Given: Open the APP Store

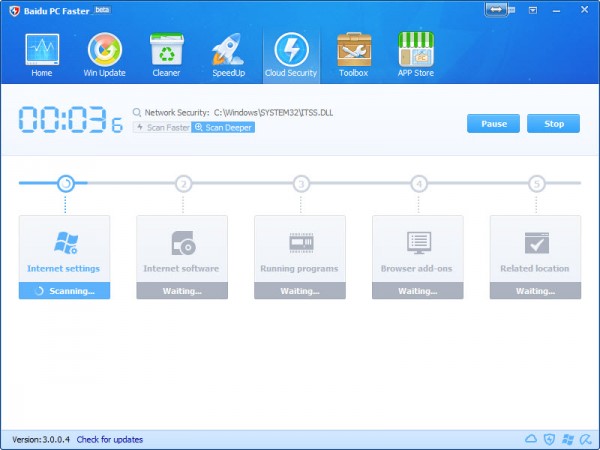Looking at the screenshot, I should [x=416, y=54].
